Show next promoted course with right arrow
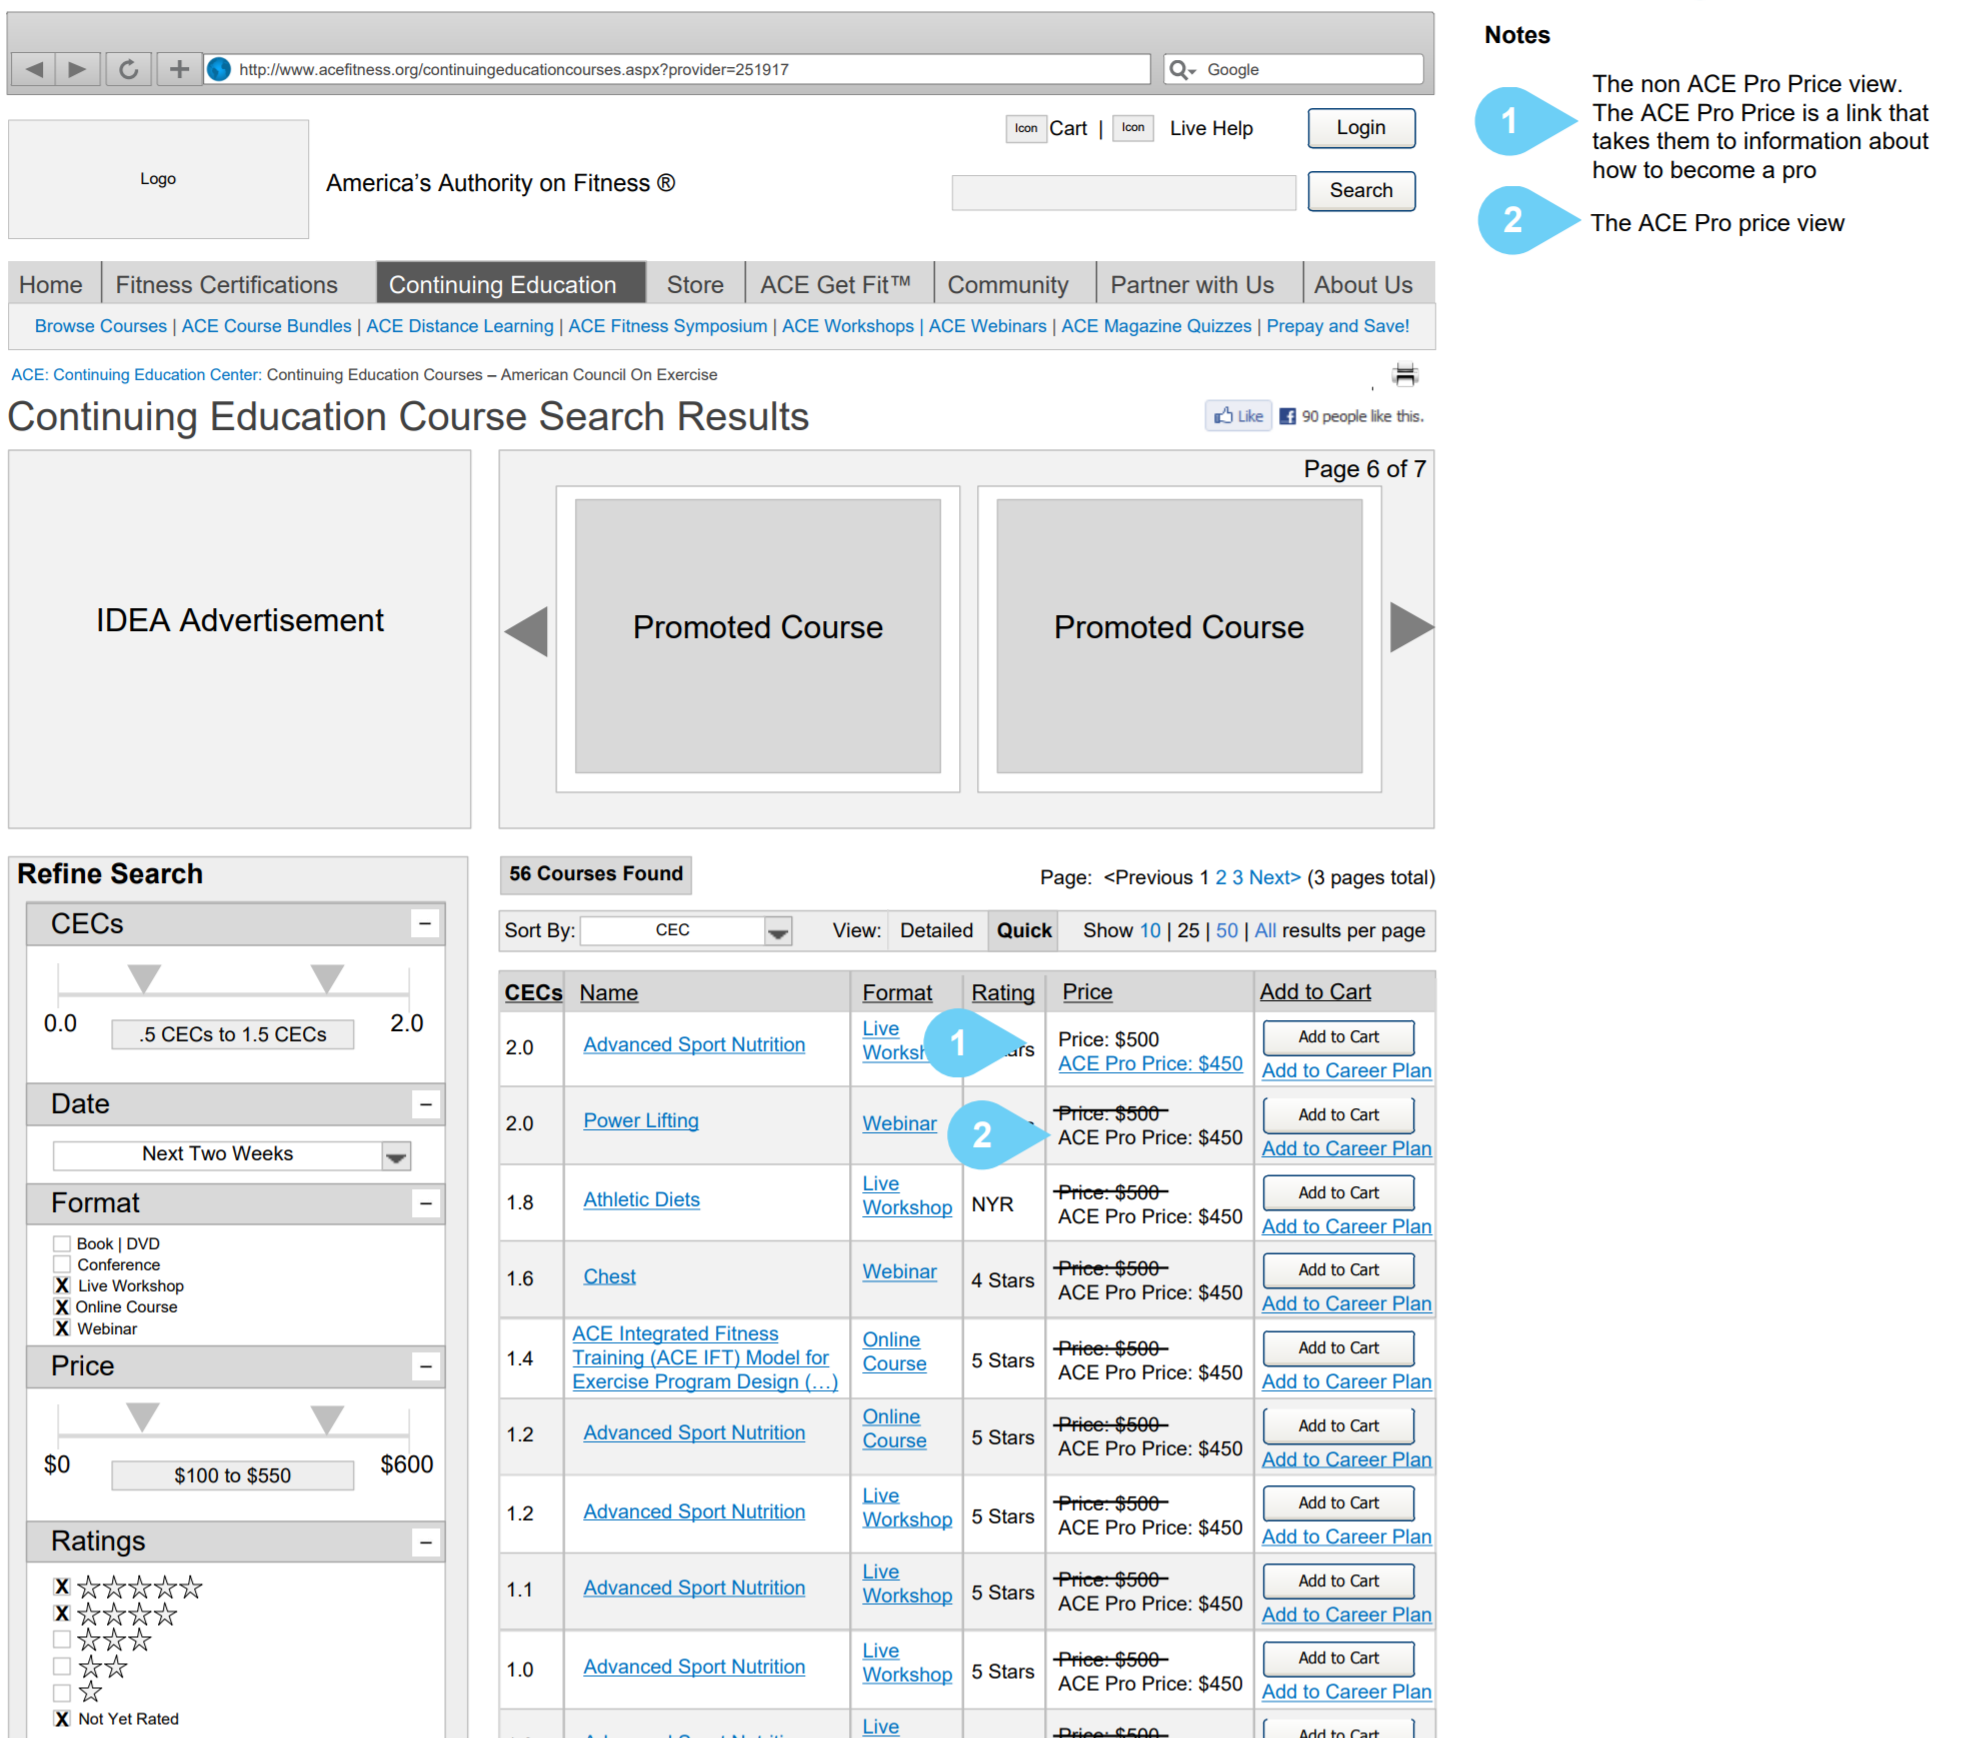Screen dimensions: 1987x1738 1411,628
